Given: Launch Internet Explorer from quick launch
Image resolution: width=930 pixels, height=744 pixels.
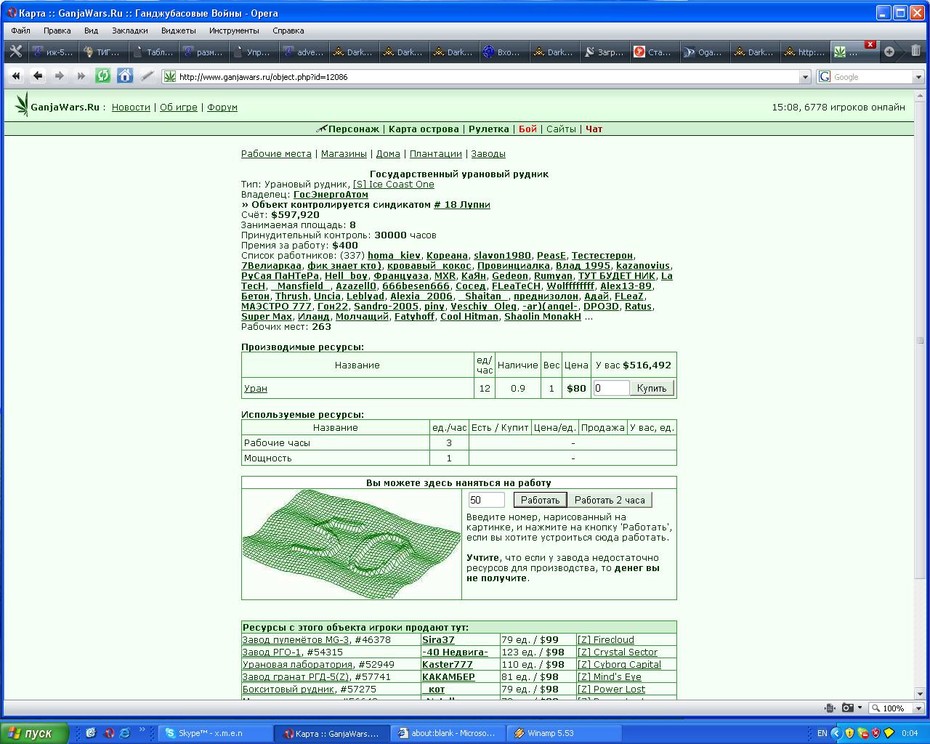Looking at the screenshot, I should 125,733.
